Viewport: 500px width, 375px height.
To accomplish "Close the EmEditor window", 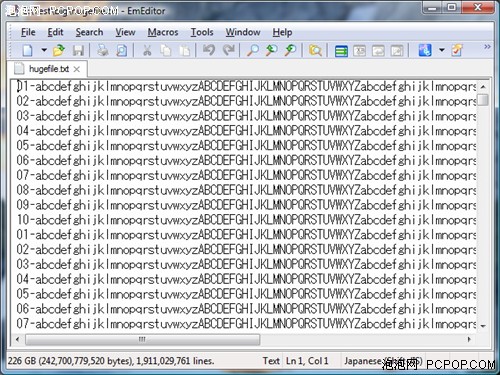I will pyautogui.click(x=478, y=7).
